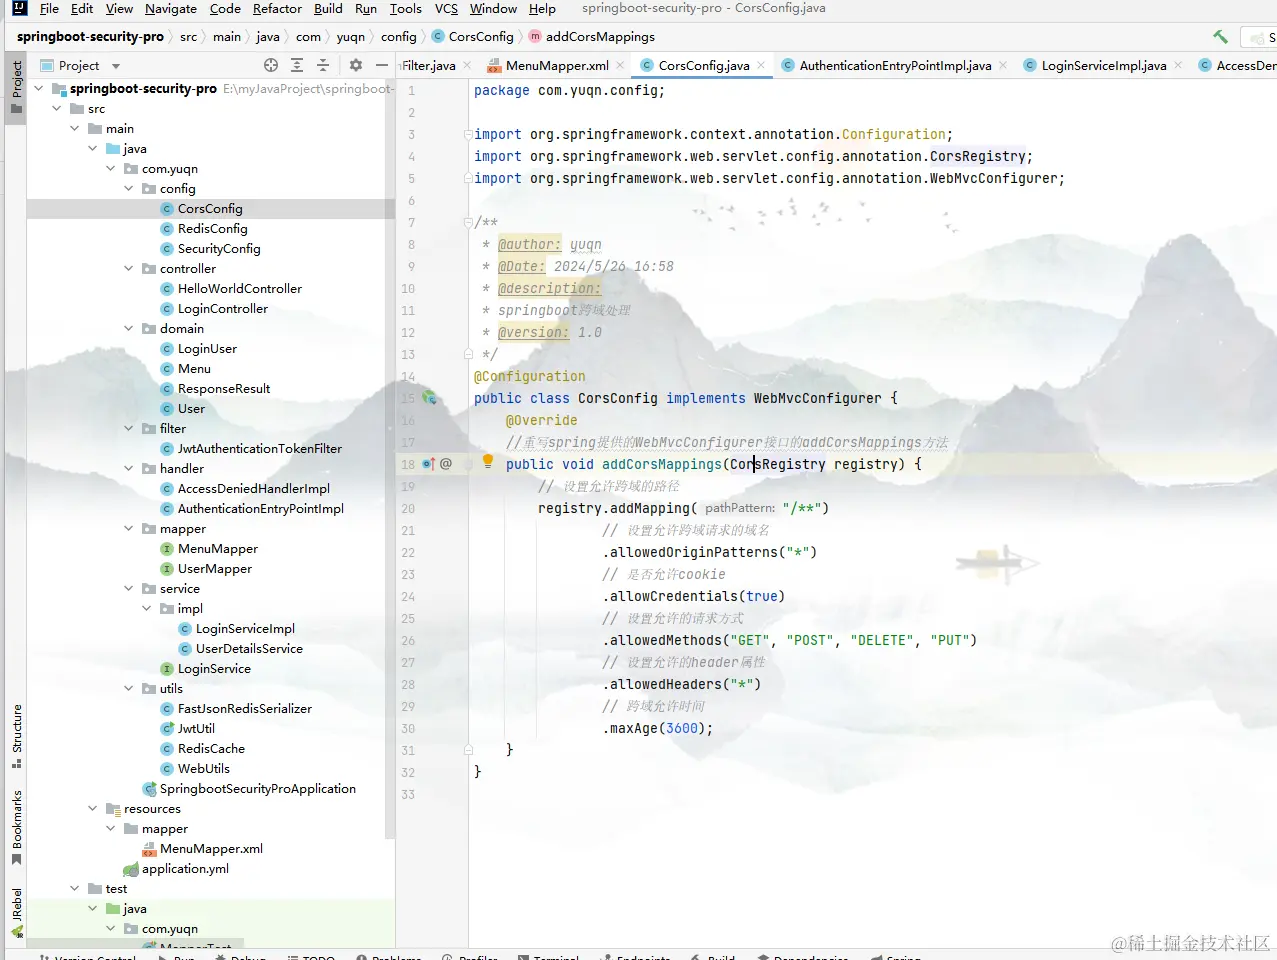Switch to the LoginServiceImpl.java tab
The image size is (1277, 960).
(1103, 66)
